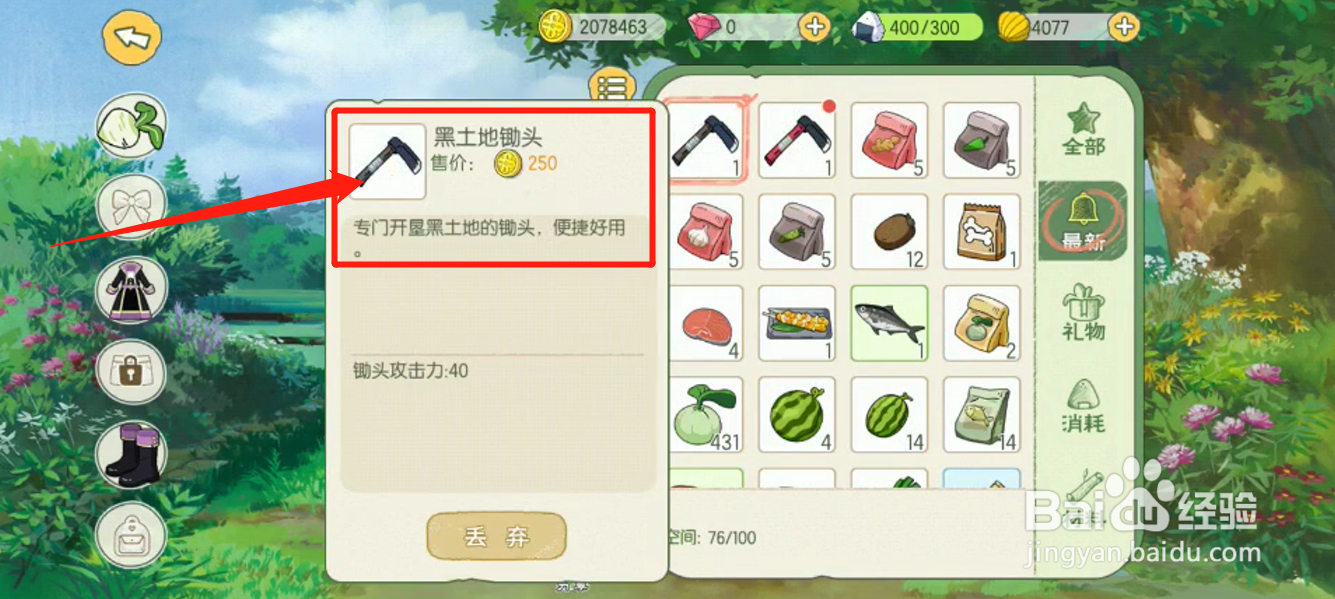Select the grilled corn skewer dish
The height and width of the screenshot is (599, 1335).
[797, 324]
